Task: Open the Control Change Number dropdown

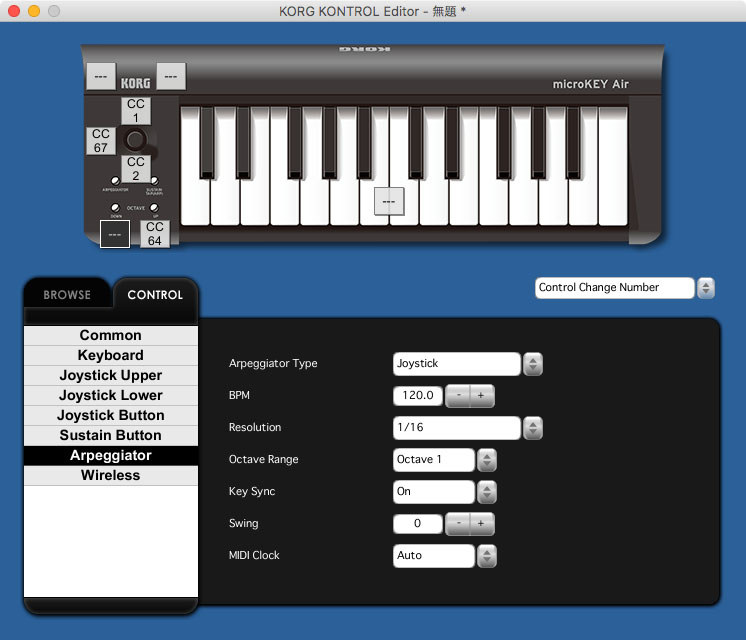Action: point(614,287)
